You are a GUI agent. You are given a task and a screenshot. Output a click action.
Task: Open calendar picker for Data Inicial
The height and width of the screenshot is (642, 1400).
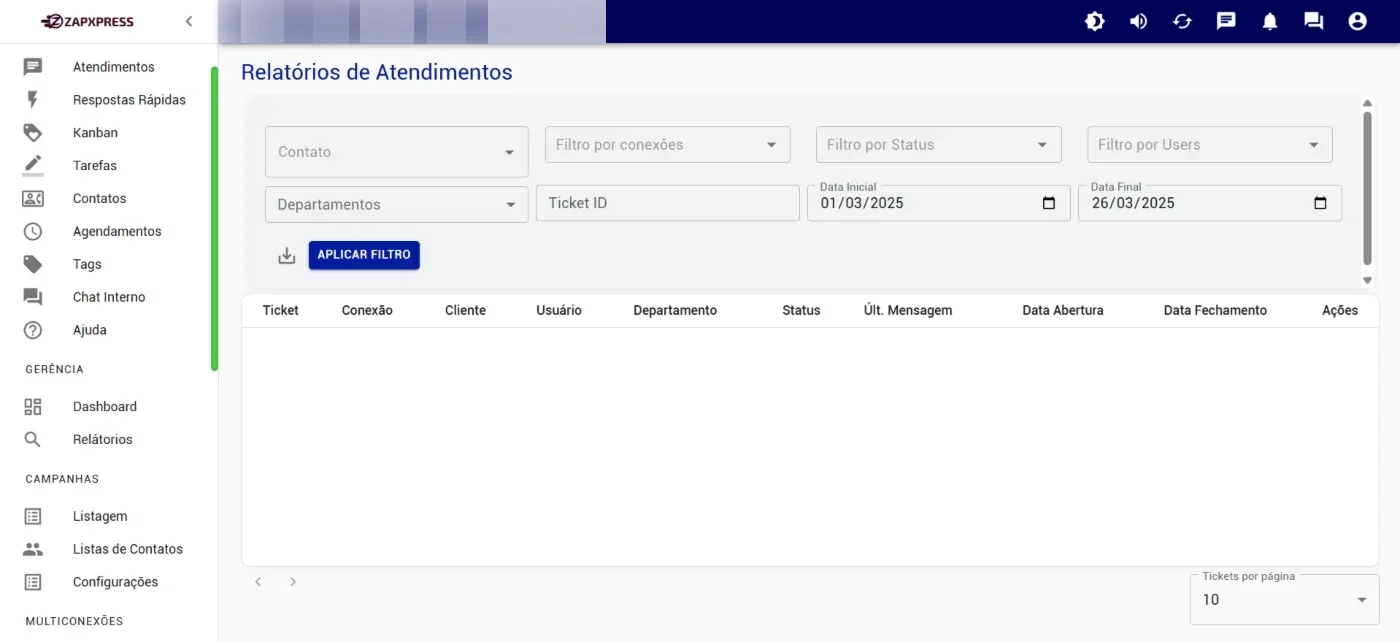pyautogui.click(x=1049, y=203)
